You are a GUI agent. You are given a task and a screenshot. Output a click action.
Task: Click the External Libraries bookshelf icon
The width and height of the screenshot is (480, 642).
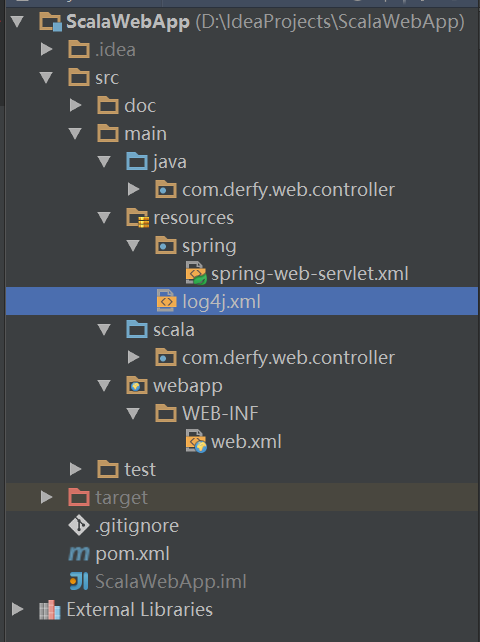(50, 610)
